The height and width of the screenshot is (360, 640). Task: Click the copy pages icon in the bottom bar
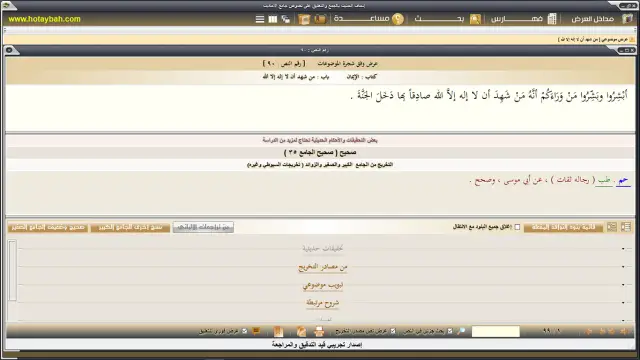pos(301,331)
